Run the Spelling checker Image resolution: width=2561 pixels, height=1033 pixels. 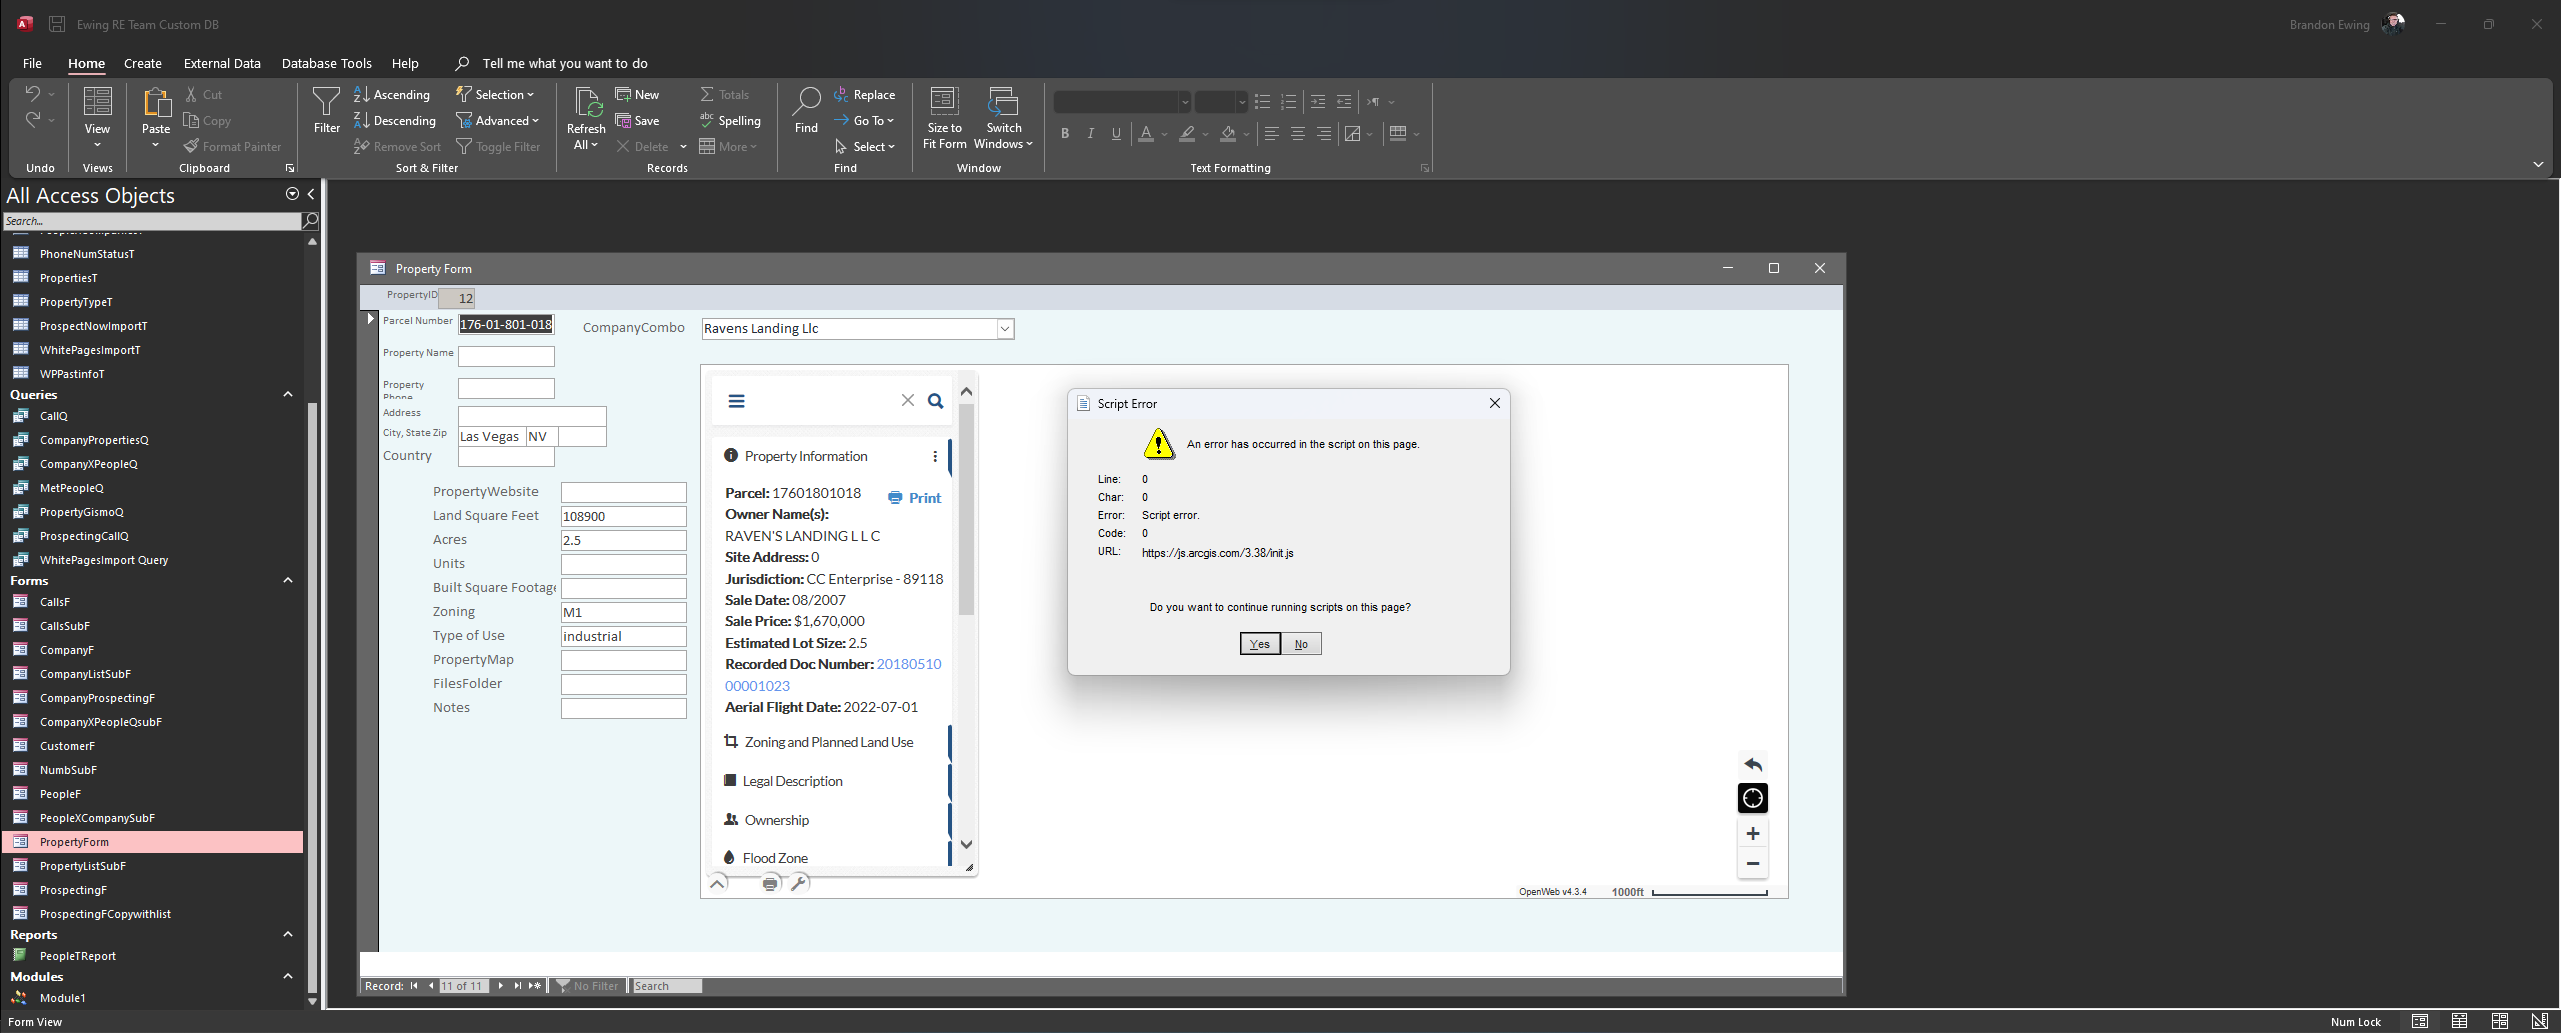coord(731,120)
